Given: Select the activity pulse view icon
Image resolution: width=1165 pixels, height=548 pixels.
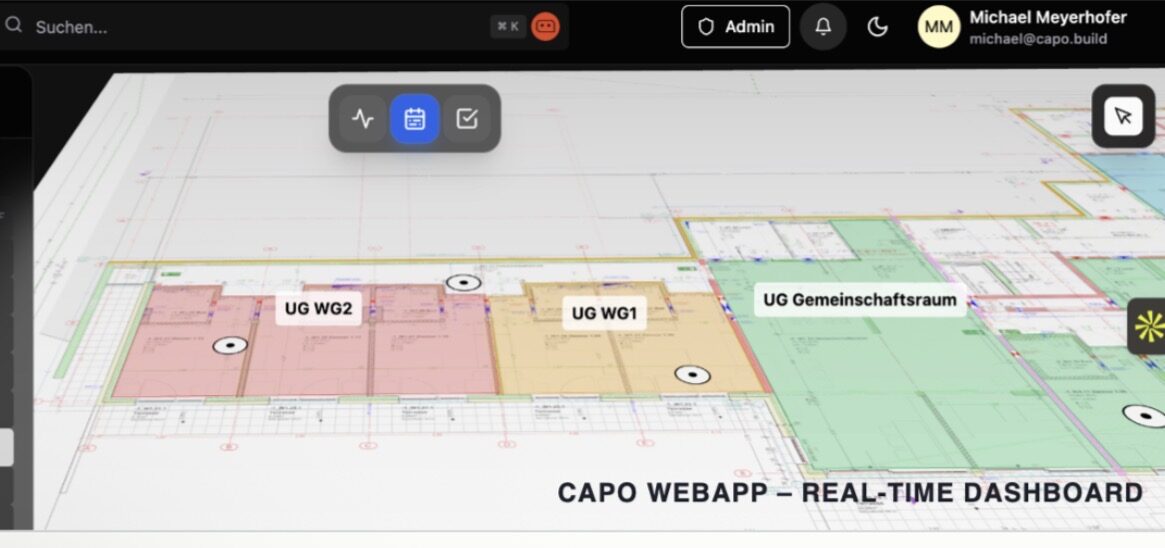Looking at the screenshot, I should [363, 119].
